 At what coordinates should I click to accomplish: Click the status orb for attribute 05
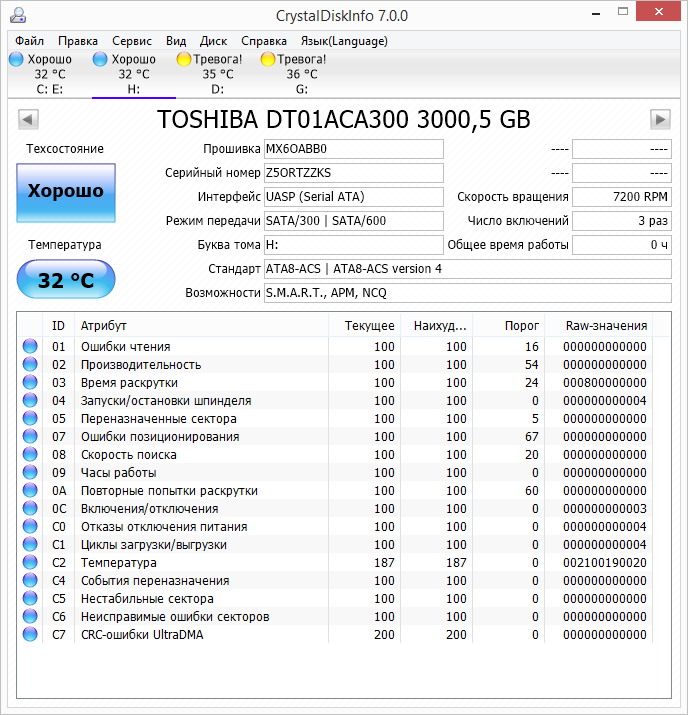30,418
